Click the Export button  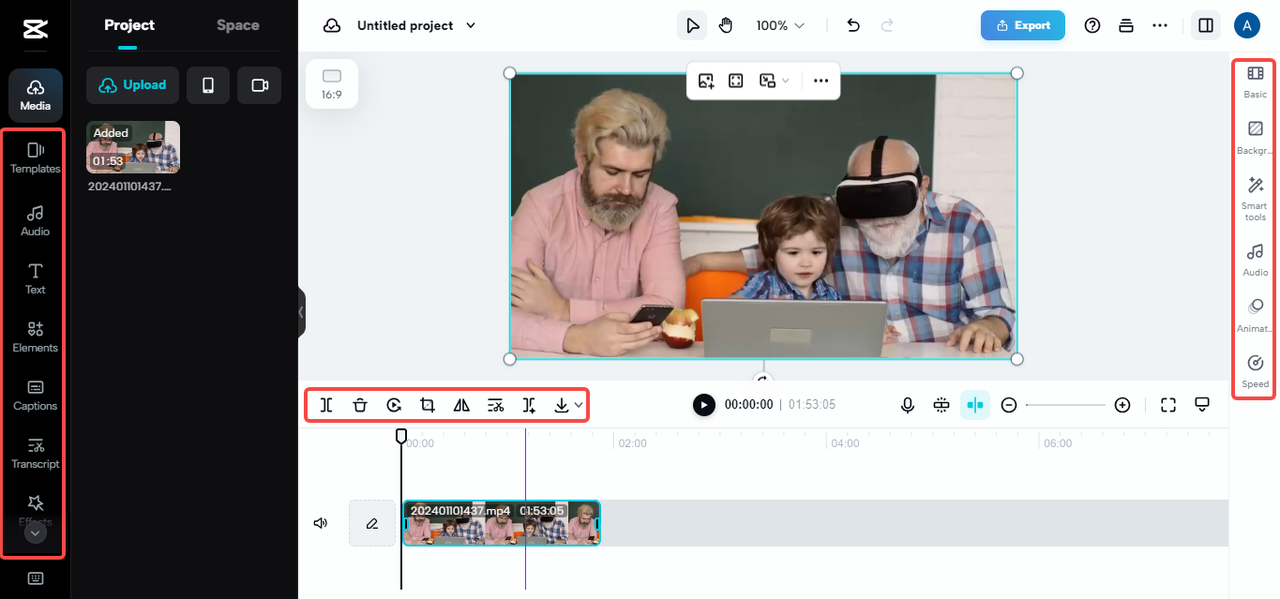[1023, 25]
